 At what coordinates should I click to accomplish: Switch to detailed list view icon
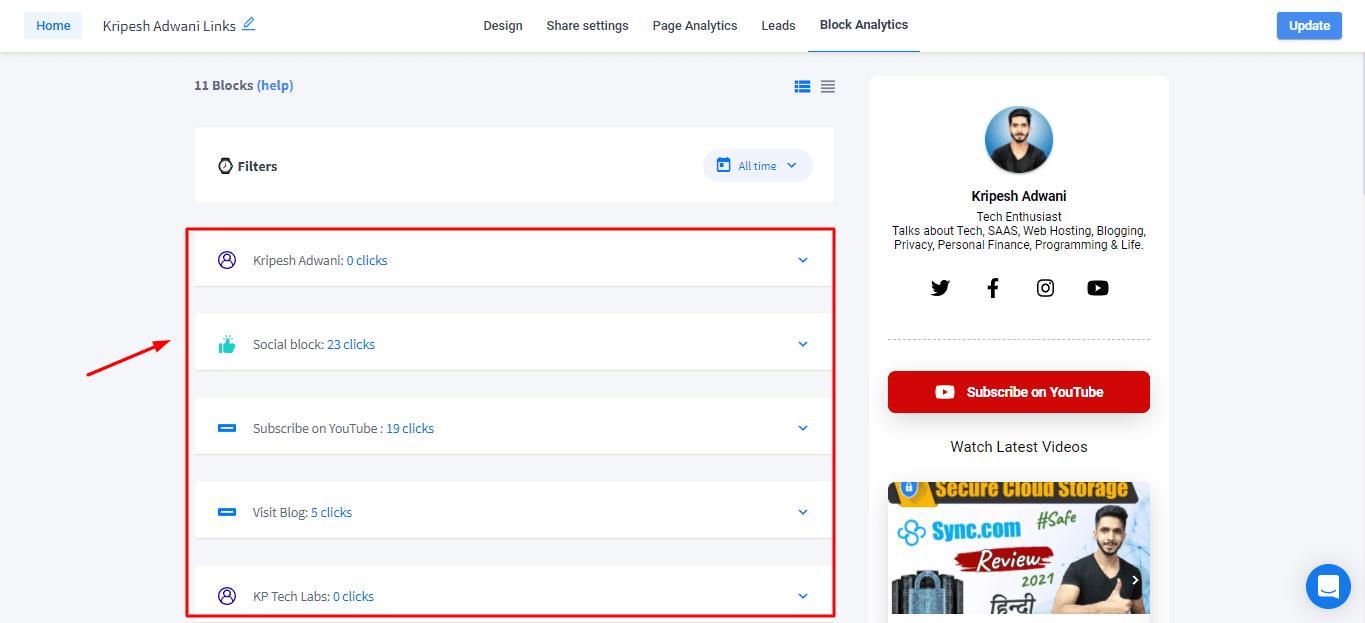[802, 87]
